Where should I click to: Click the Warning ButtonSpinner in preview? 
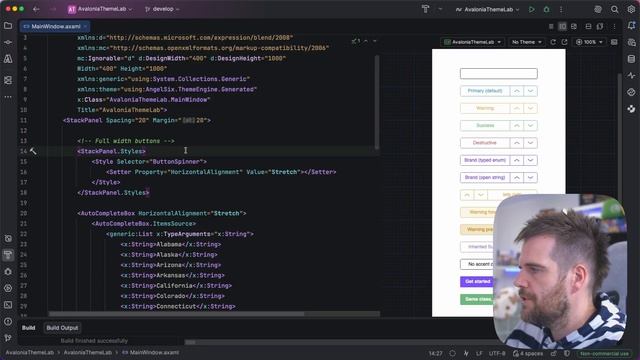498,108
